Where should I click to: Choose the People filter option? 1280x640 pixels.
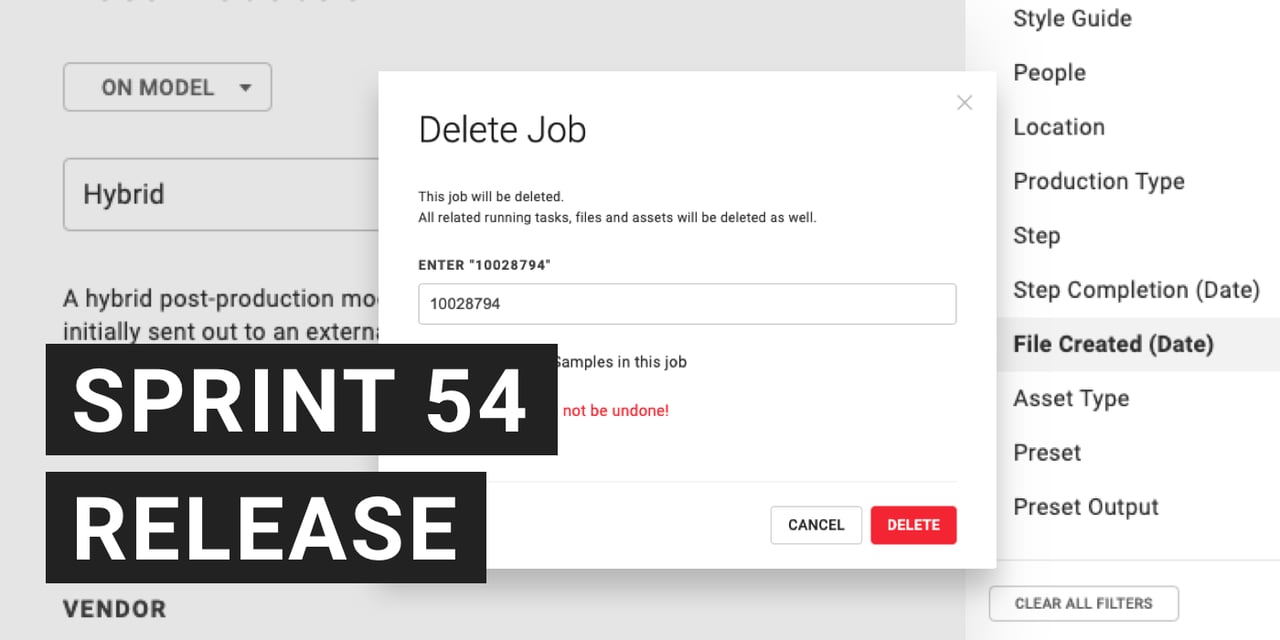pyautogui.click(x=1049, y=73)
